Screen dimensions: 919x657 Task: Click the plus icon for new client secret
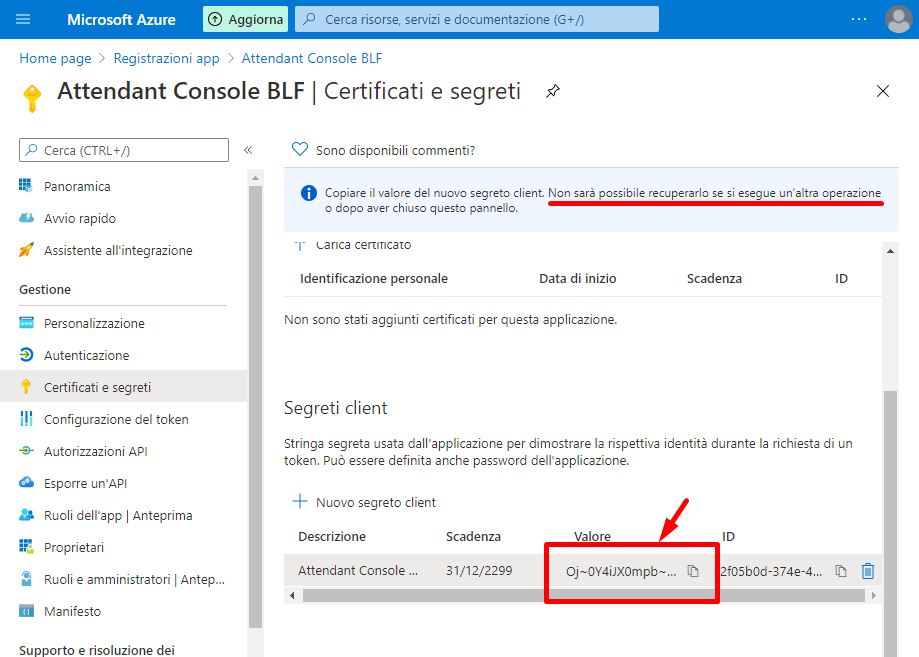pyautogui.click(x=299, y=501)
